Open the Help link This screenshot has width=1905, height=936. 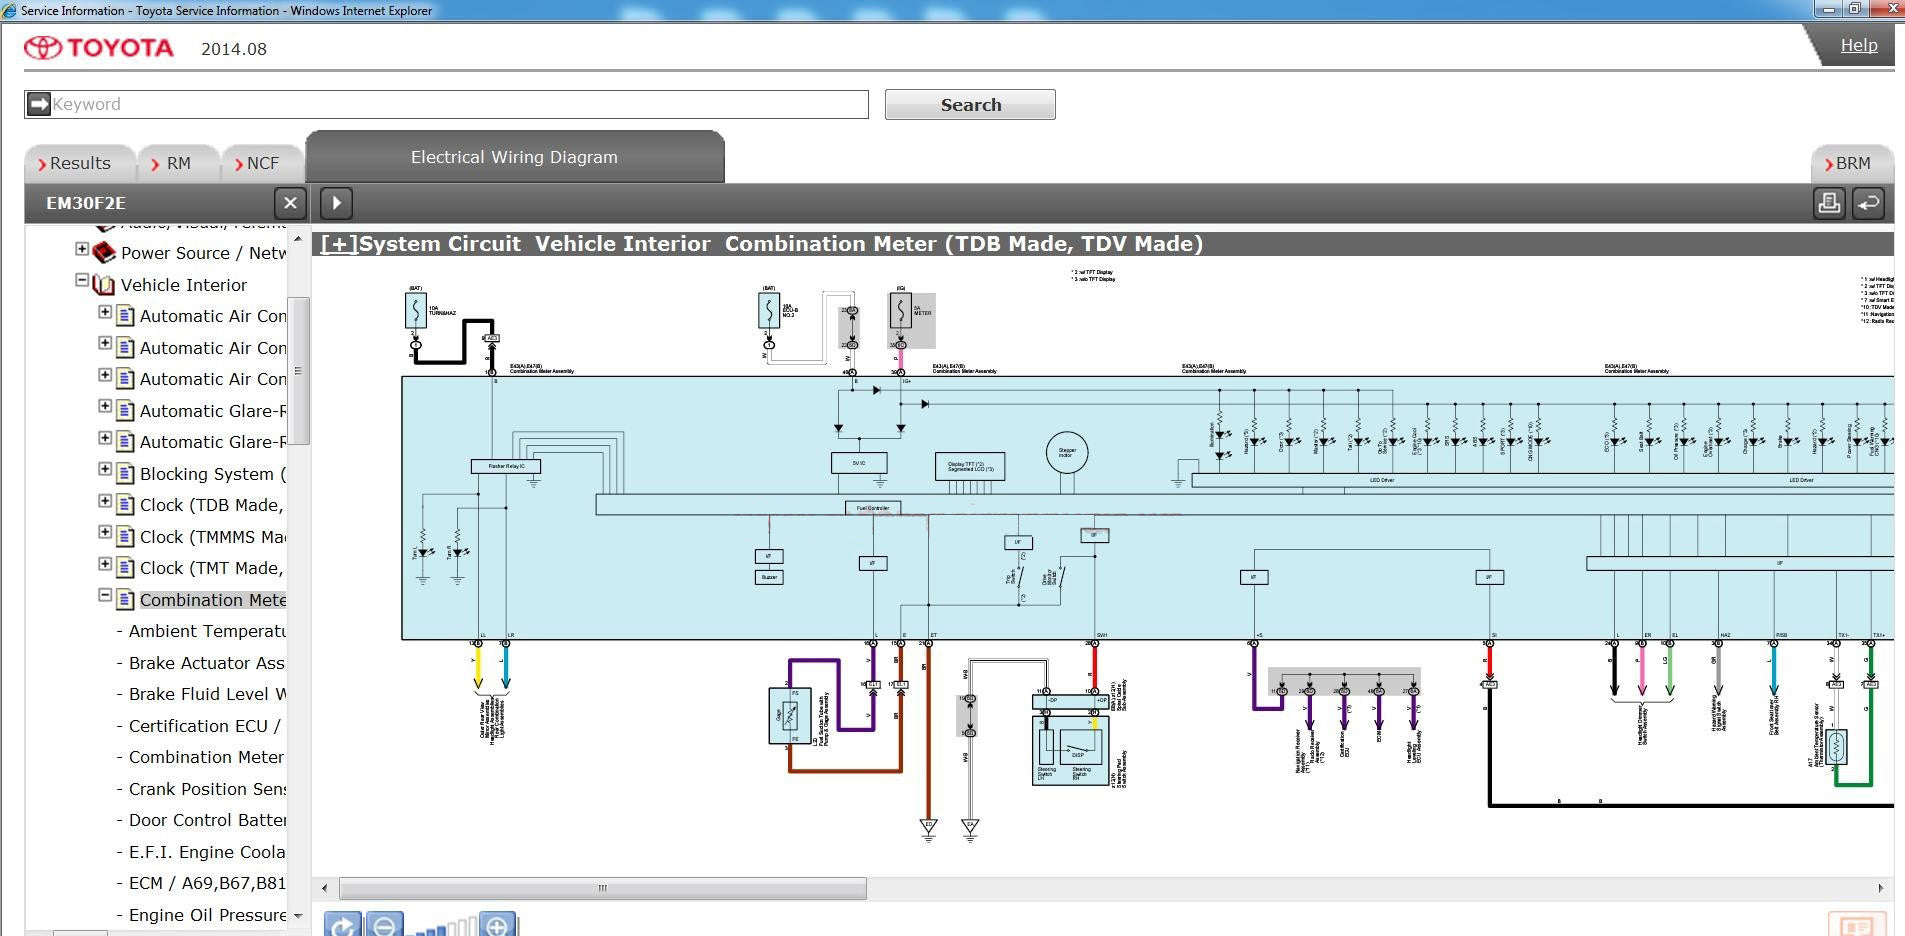[1858, 45]
